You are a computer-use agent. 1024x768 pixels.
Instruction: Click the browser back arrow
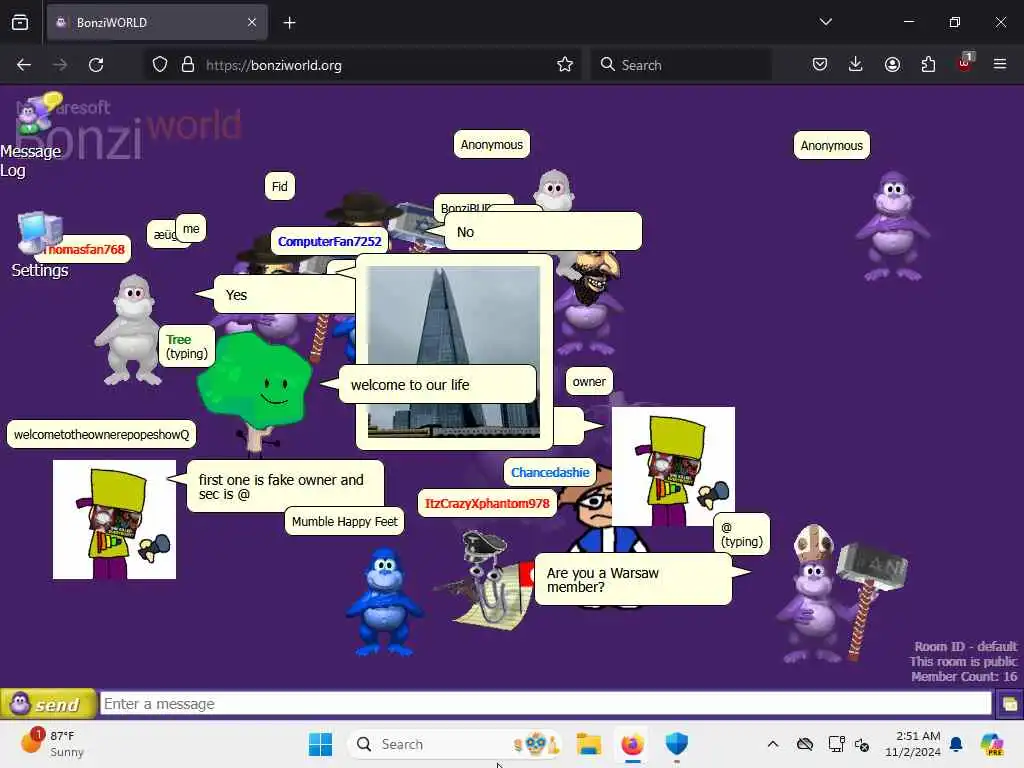click(x=24, y=65)
